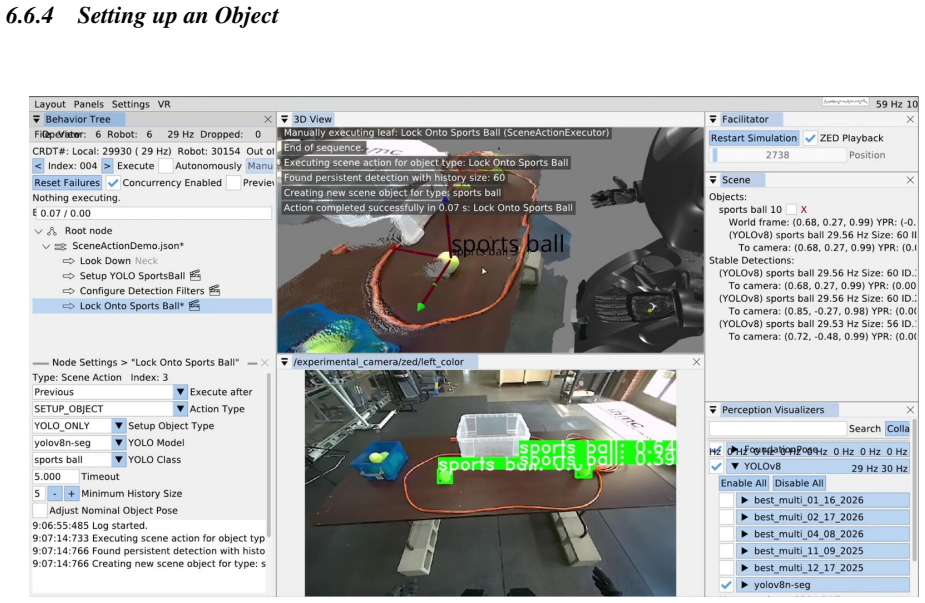Toggle the yolov8n-seg model checkbox
This screenshot has height=603, width=925.
point(726,585)
